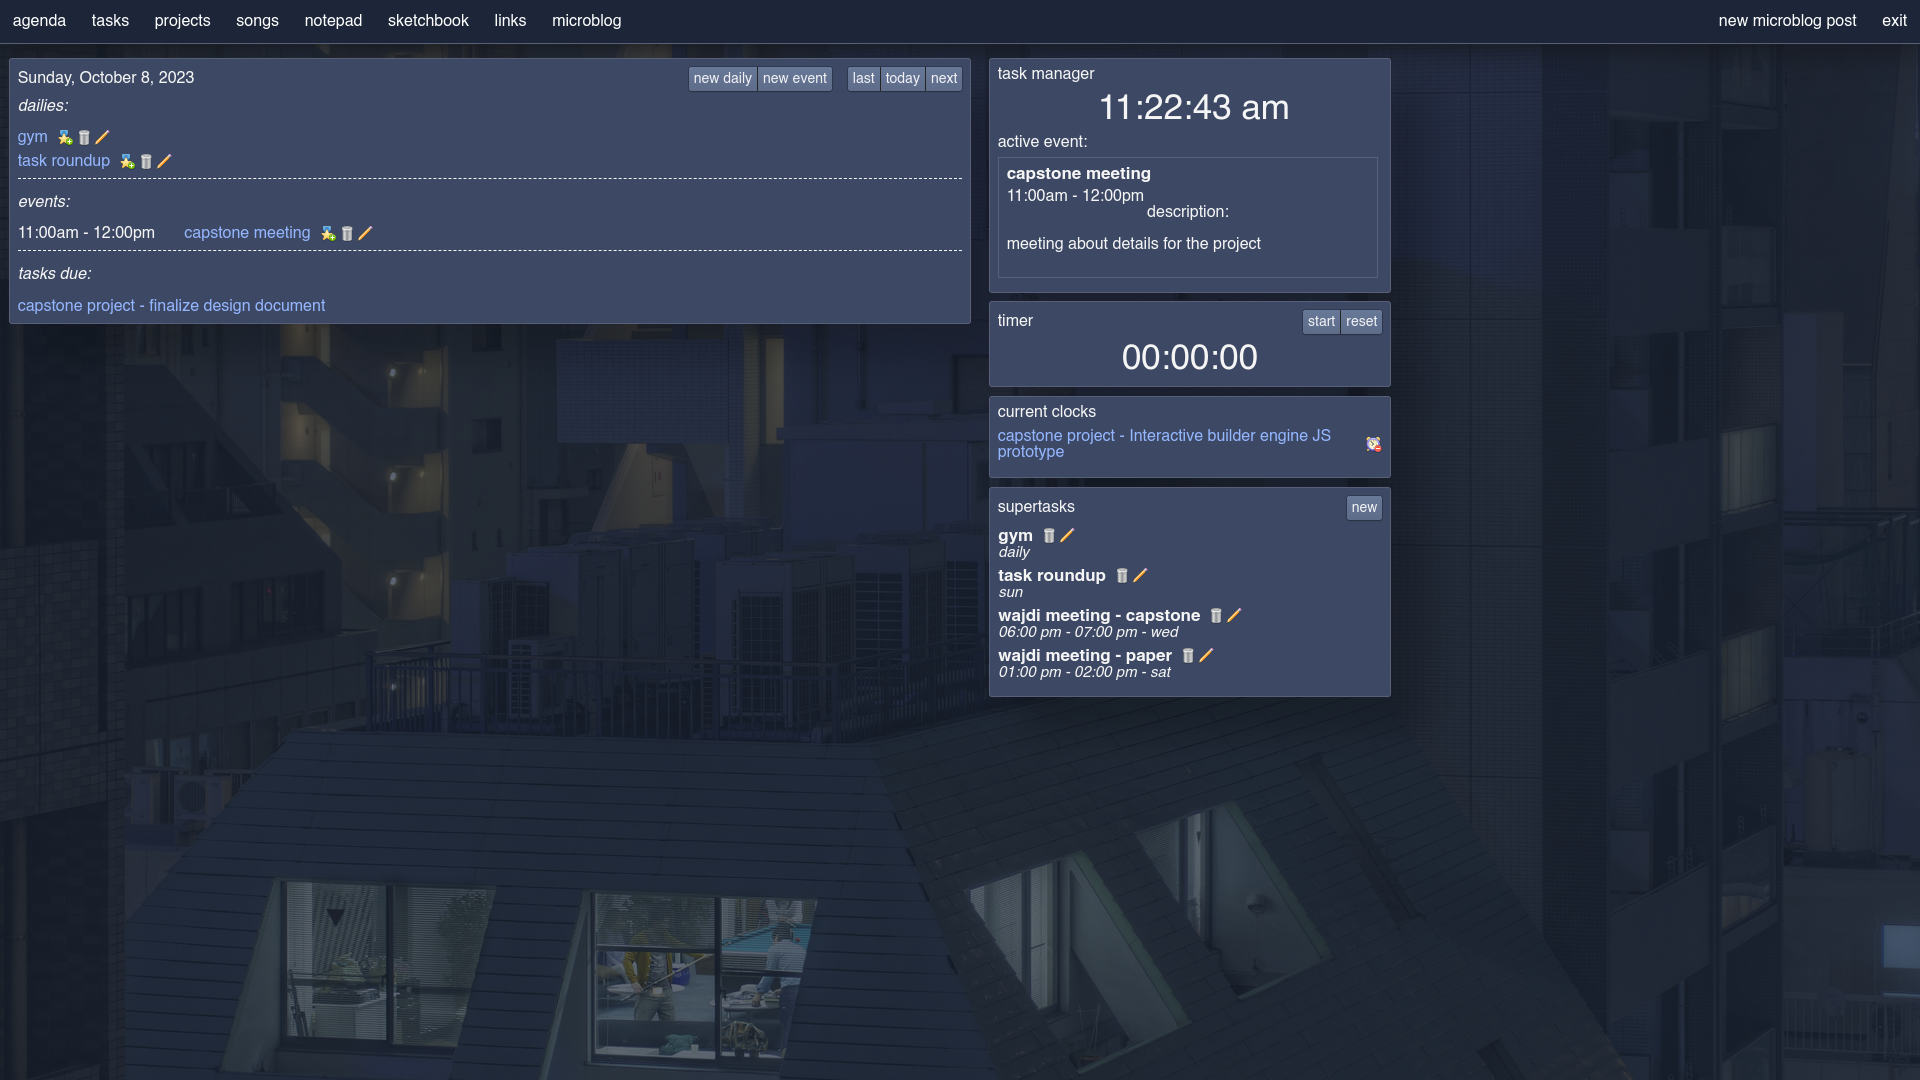The height and width of the screenshot is (1080, 1920).
Task: Open the songs section
Action: 257,21
